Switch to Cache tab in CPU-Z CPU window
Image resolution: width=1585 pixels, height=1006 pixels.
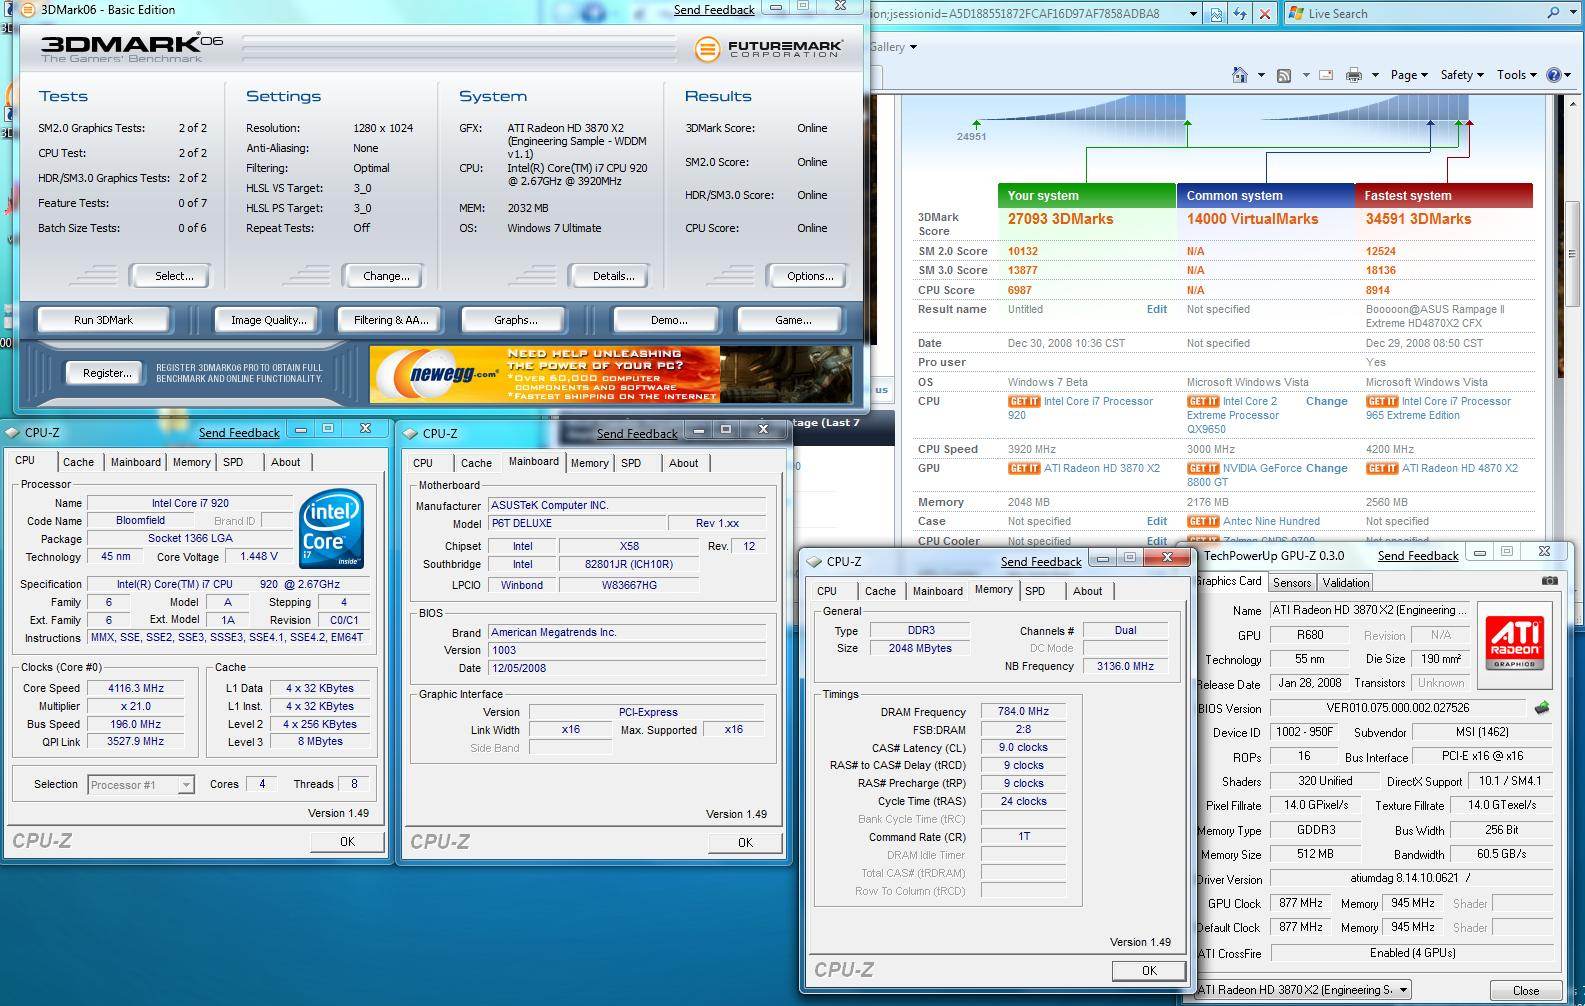78,462
